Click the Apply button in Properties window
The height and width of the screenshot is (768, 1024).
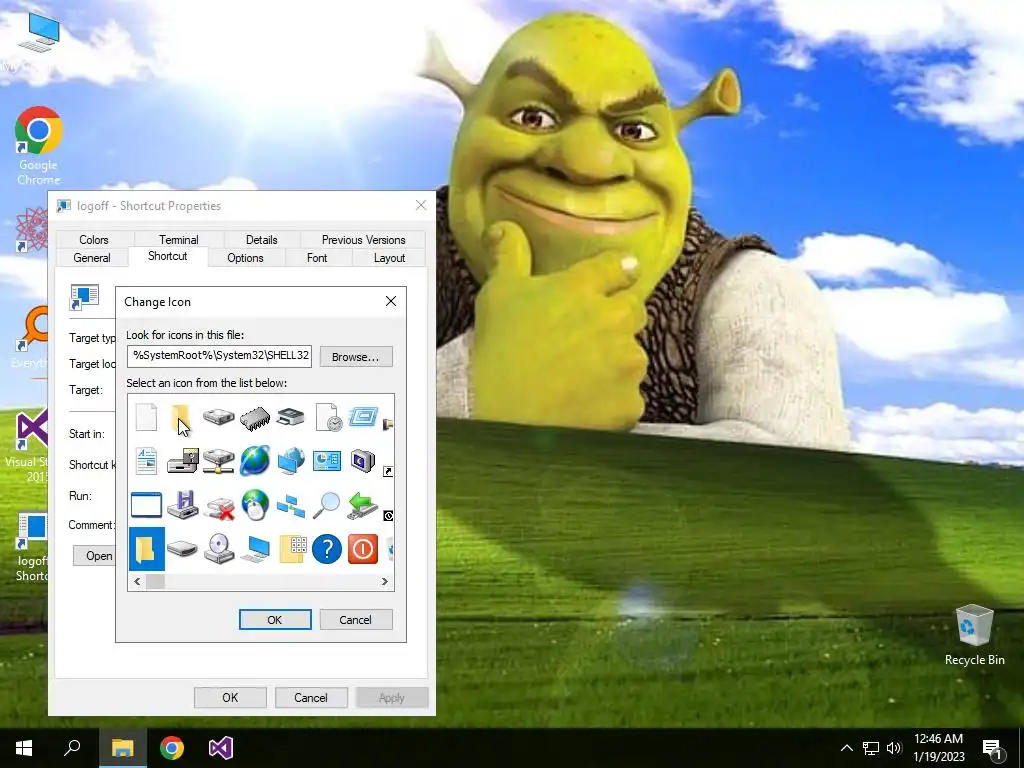392,697
